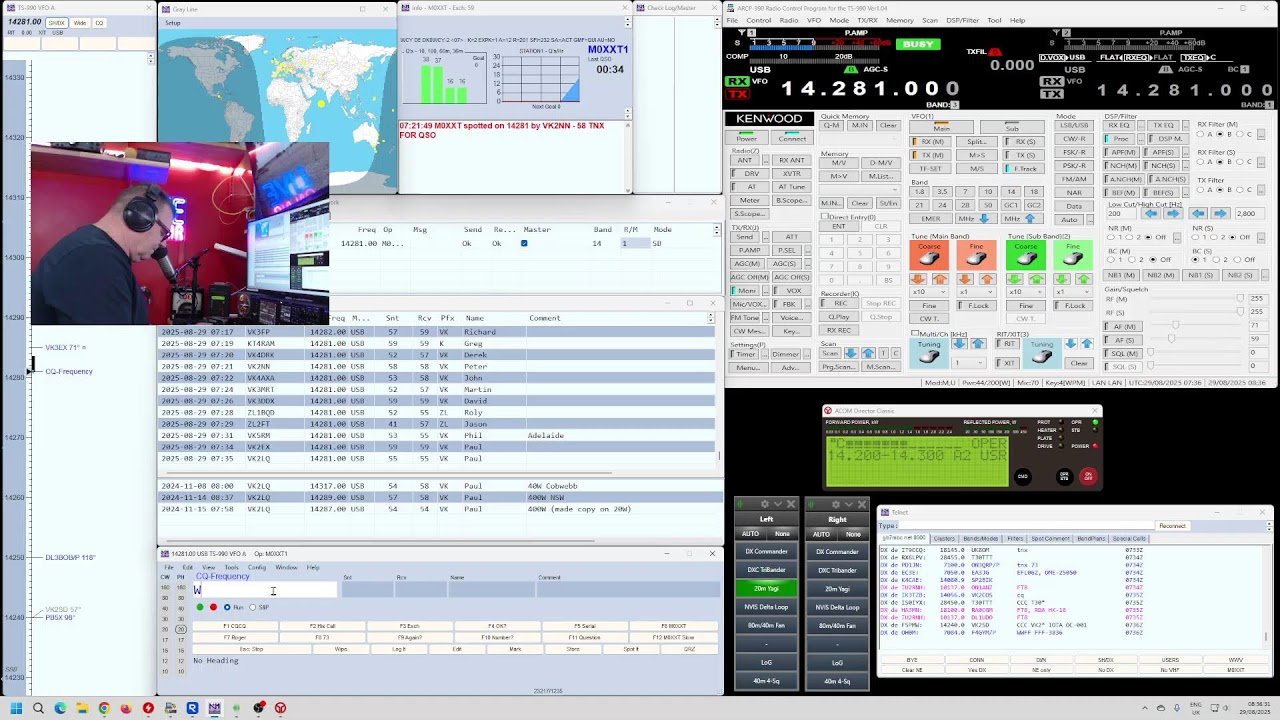
Task: Click the RIT/XIT up blue arrow
Action: pos(1087,344)
